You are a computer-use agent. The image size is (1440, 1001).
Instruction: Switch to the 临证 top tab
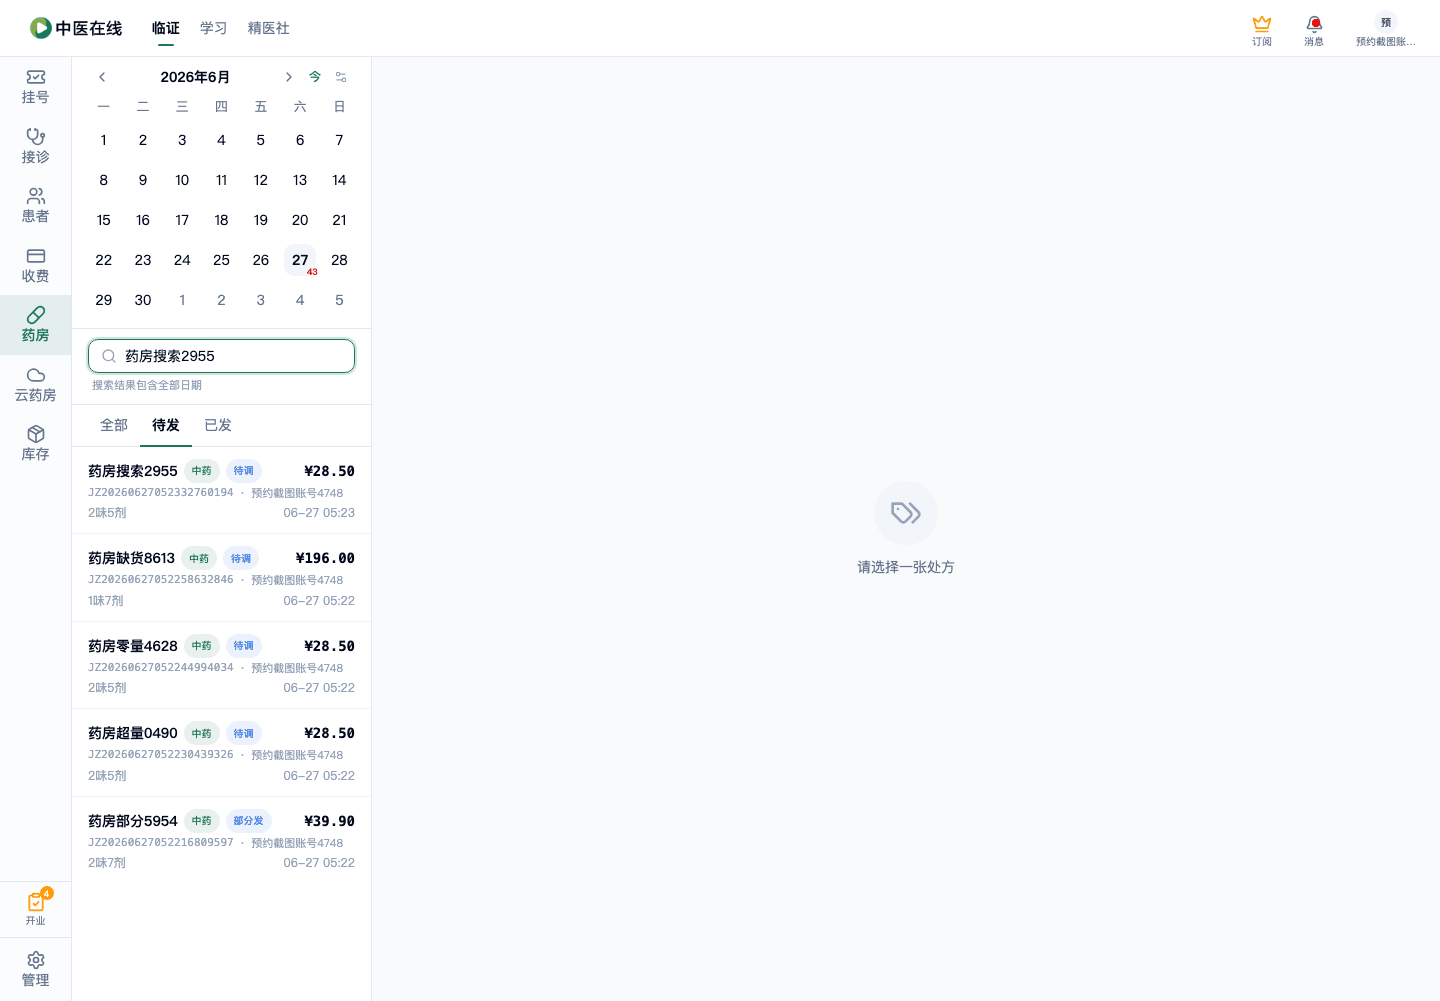coord(166,28)
